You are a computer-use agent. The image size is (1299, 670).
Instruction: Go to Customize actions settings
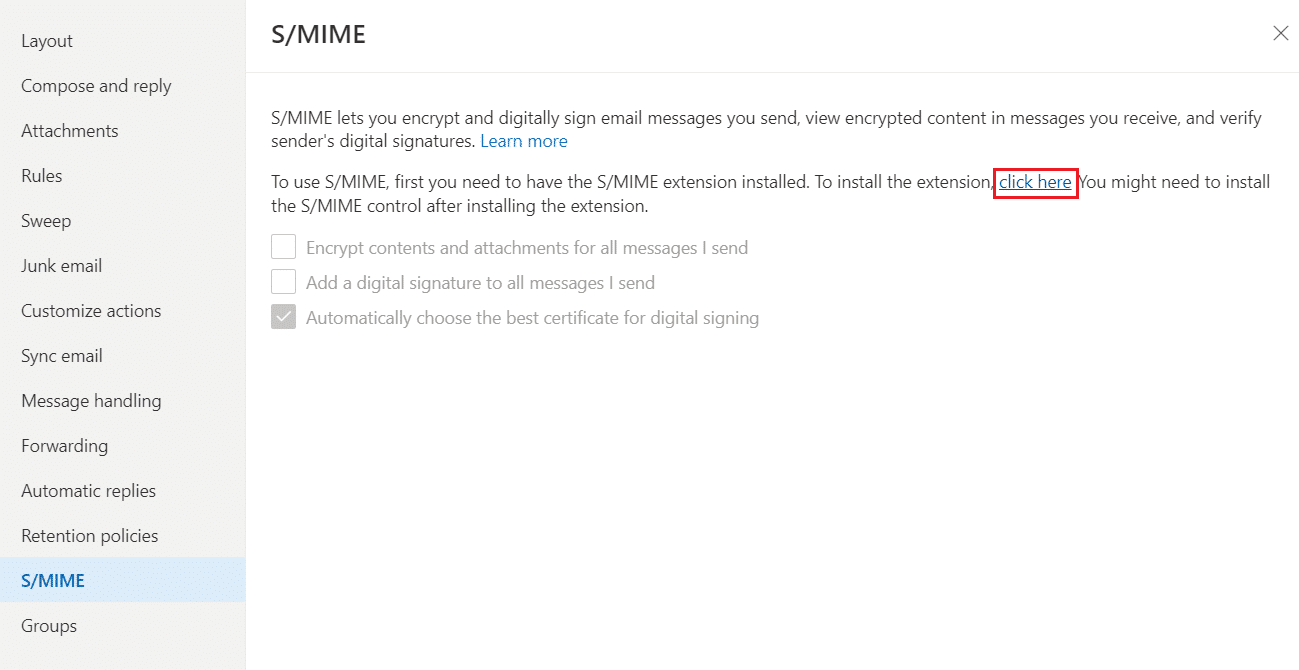coord(91,310)
